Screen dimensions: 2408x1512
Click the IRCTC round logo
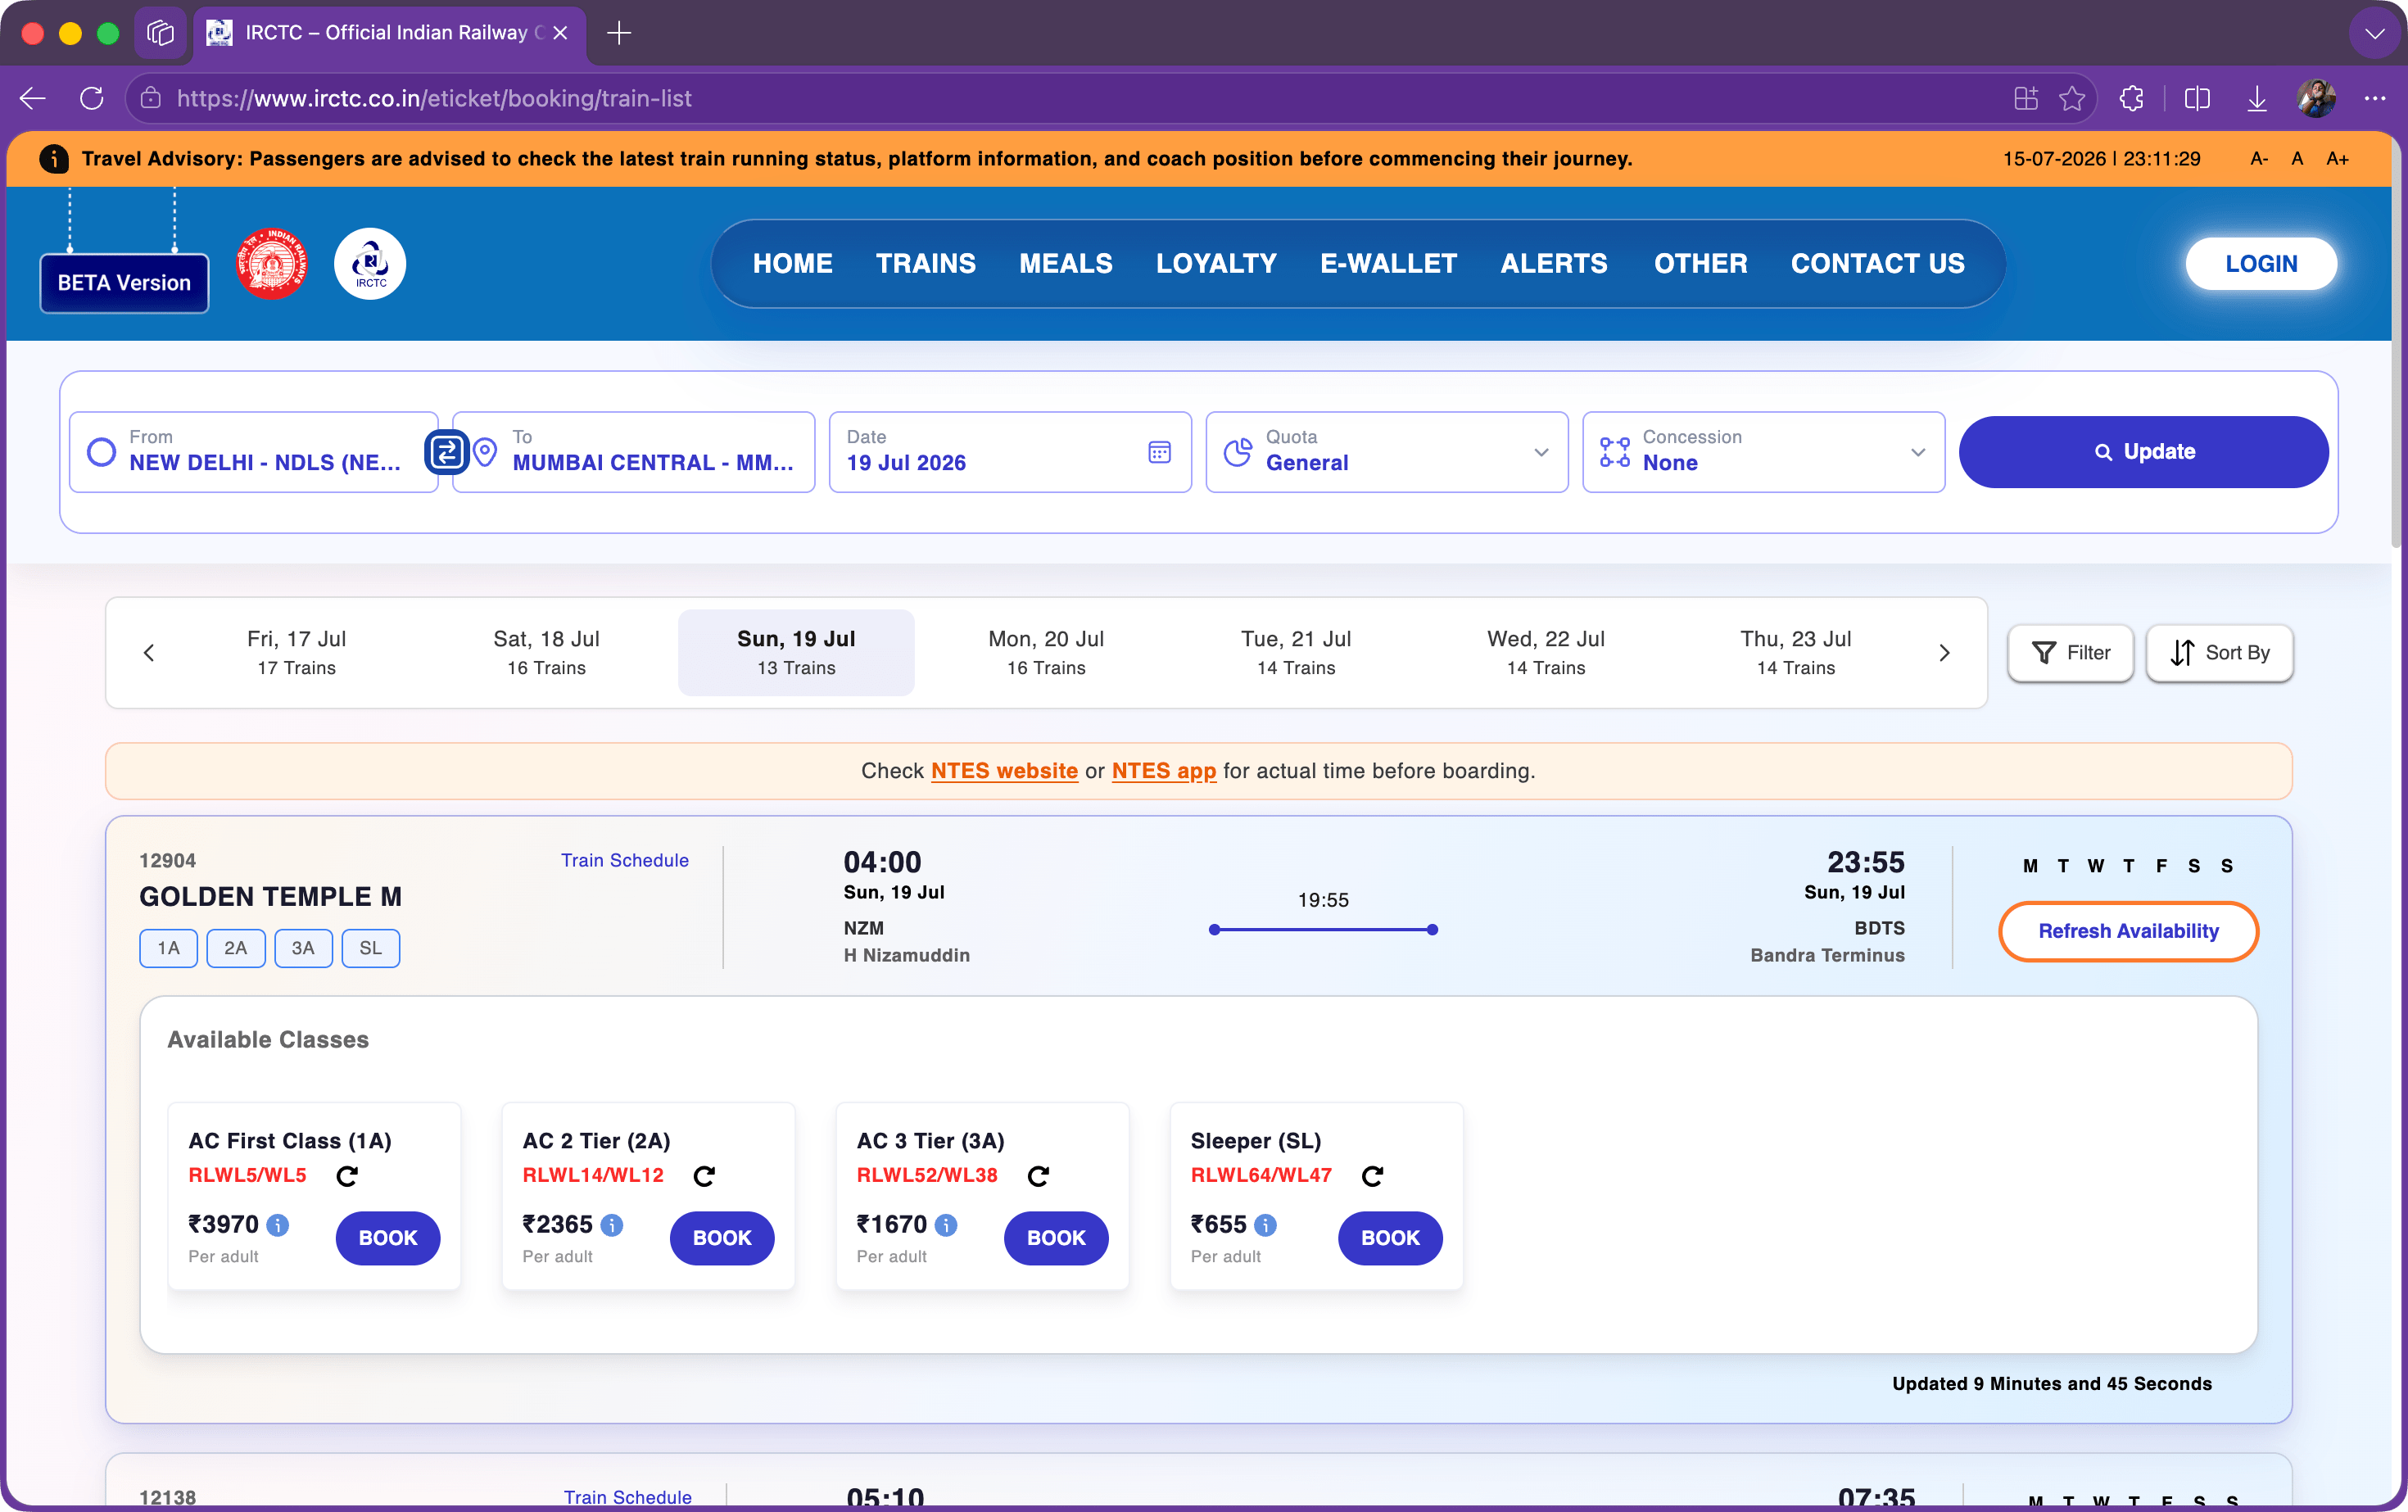click(x=370, y=264)
